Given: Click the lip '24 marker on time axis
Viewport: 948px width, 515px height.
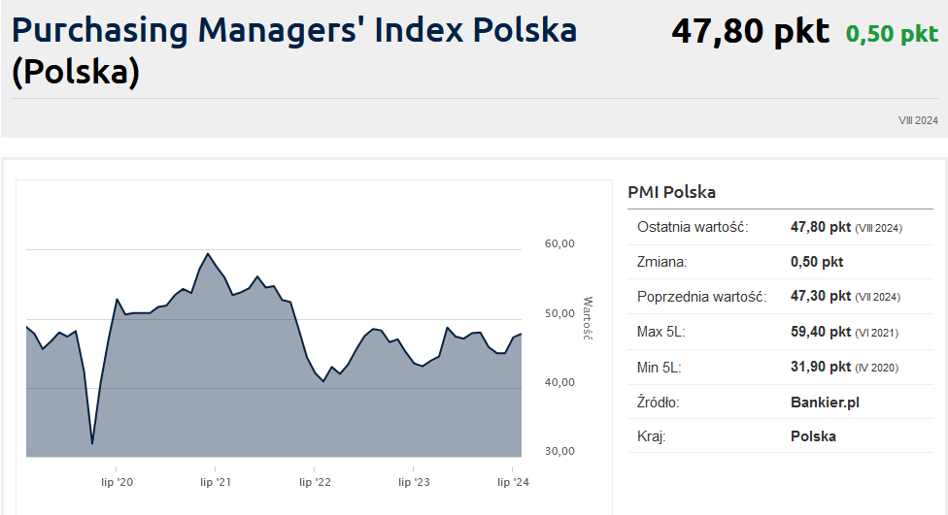Looking at the screenshot, I should click(513, 483).
